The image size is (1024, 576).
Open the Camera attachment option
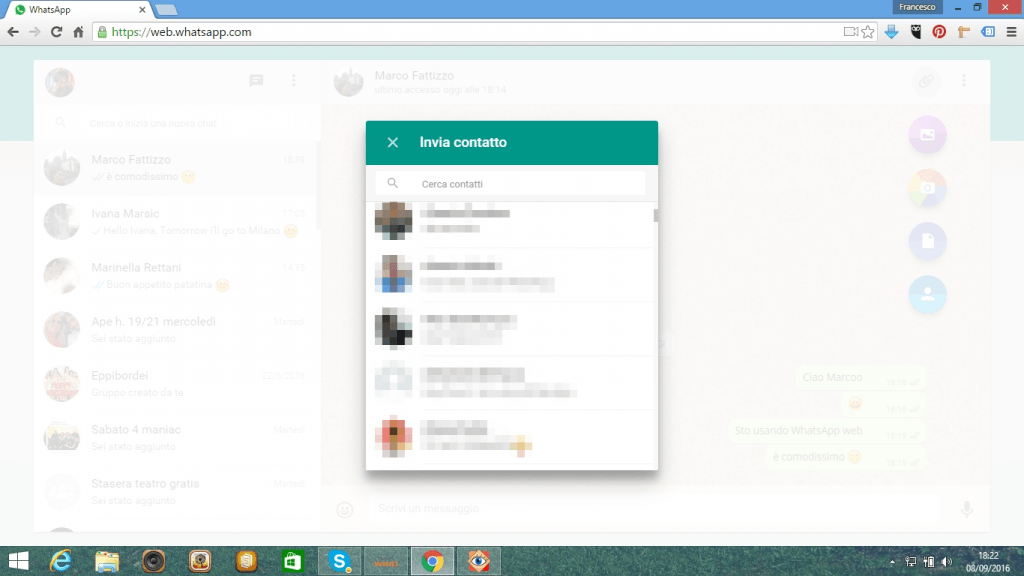click(926, 188)
